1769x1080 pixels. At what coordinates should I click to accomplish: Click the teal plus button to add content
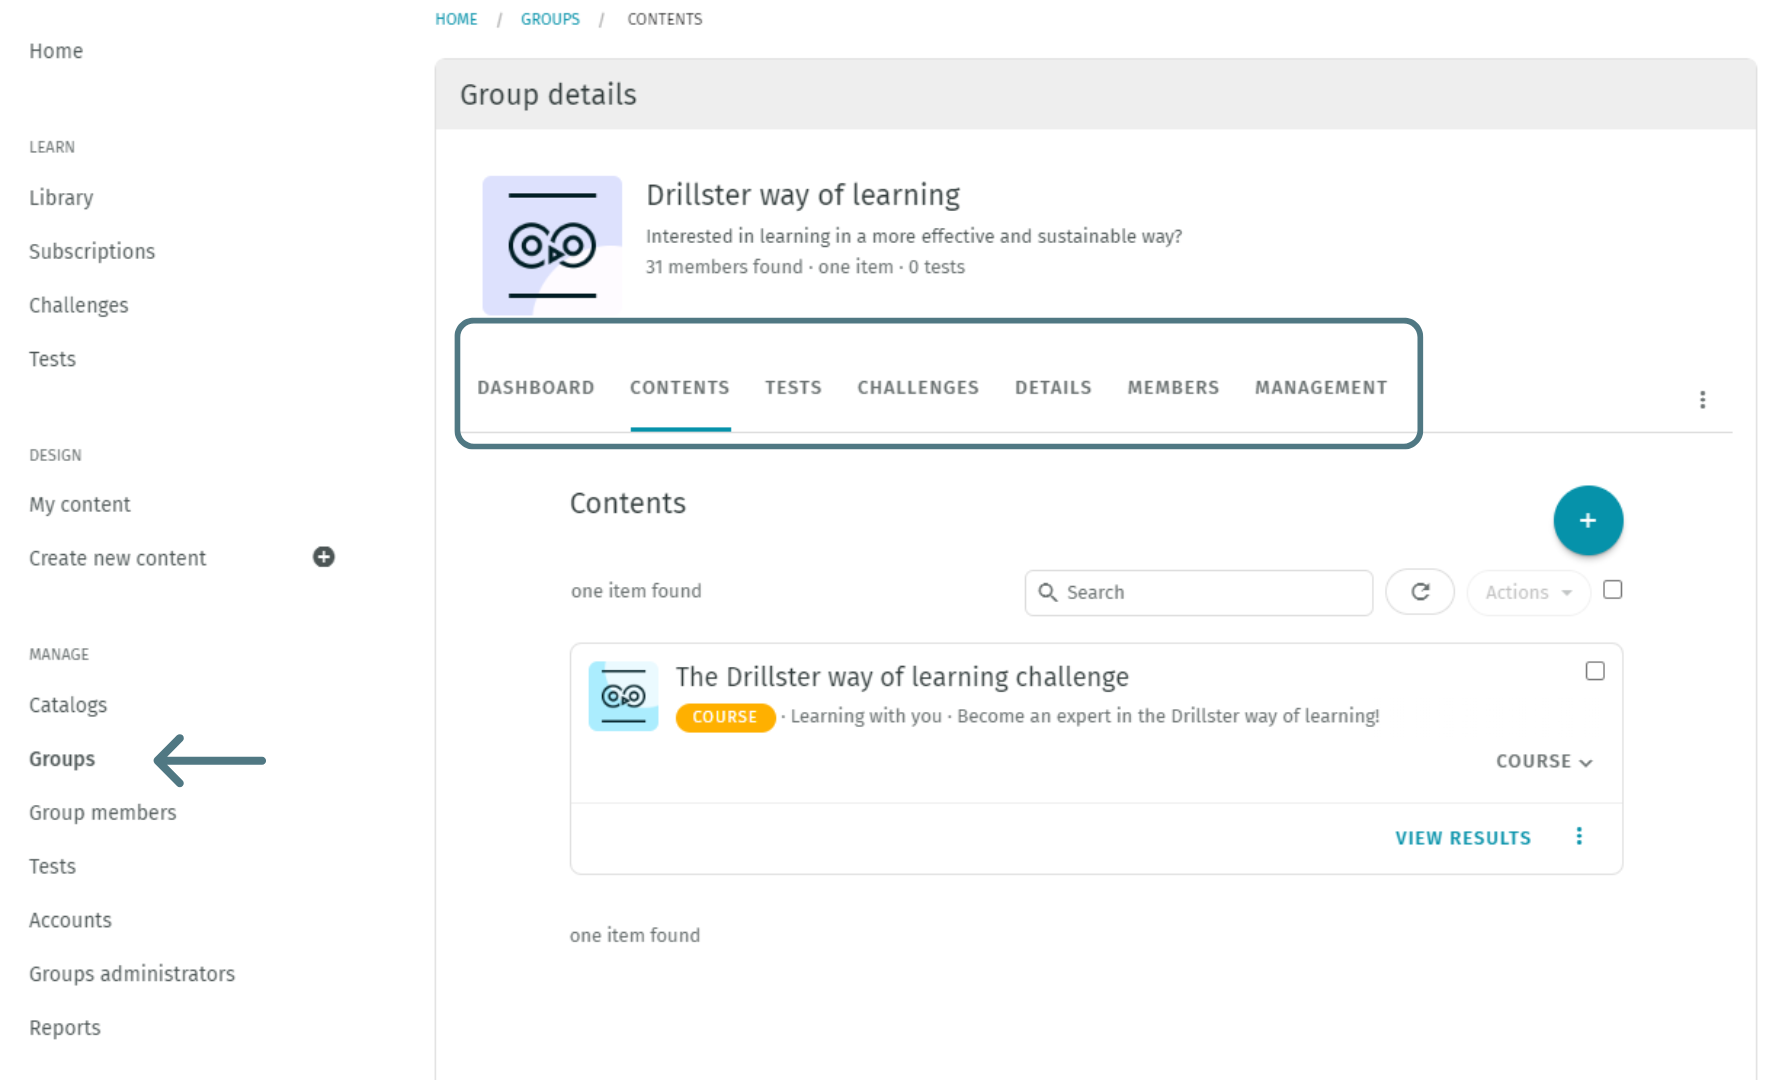pyautogui.click(x=1588, y=520)
